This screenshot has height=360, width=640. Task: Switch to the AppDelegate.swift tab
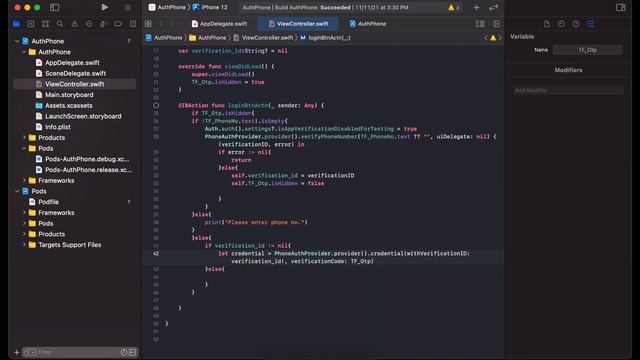[219, 24]
